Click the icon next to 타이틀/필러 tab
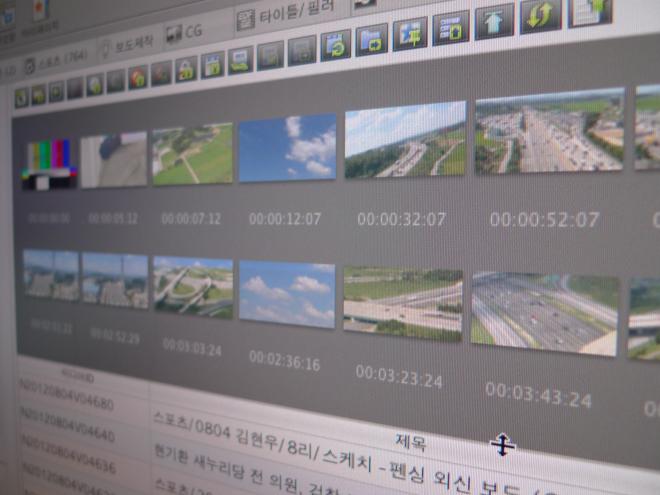This screenshot has height=495, width=660. click(x=245, y=19)
